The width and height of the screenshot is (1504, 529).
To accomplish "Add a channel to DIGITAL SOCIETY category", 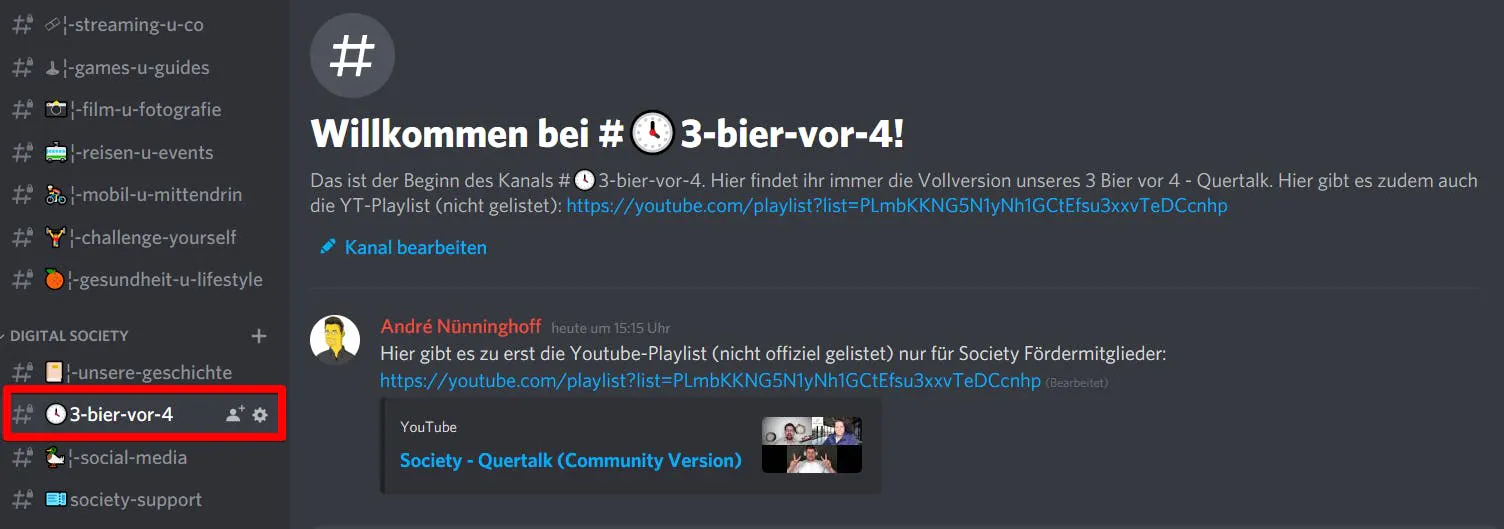I will pos(259,336).
